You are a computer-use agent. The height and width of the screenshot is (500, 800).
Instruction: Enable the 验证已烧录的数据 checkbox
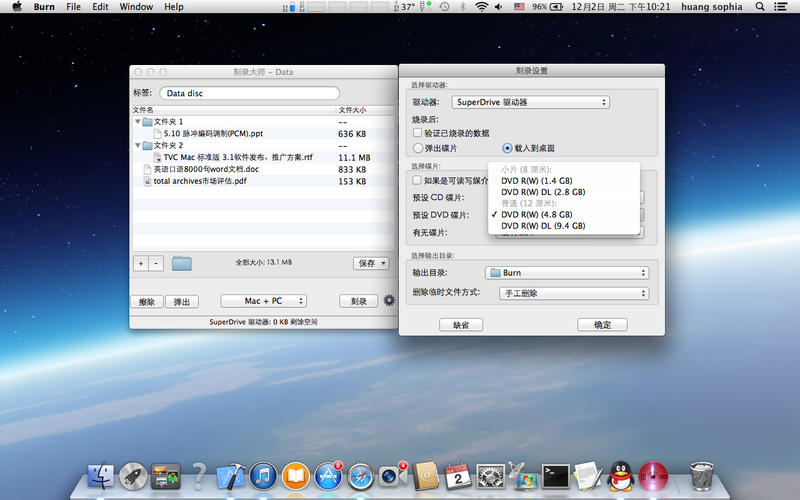point(418,132)
